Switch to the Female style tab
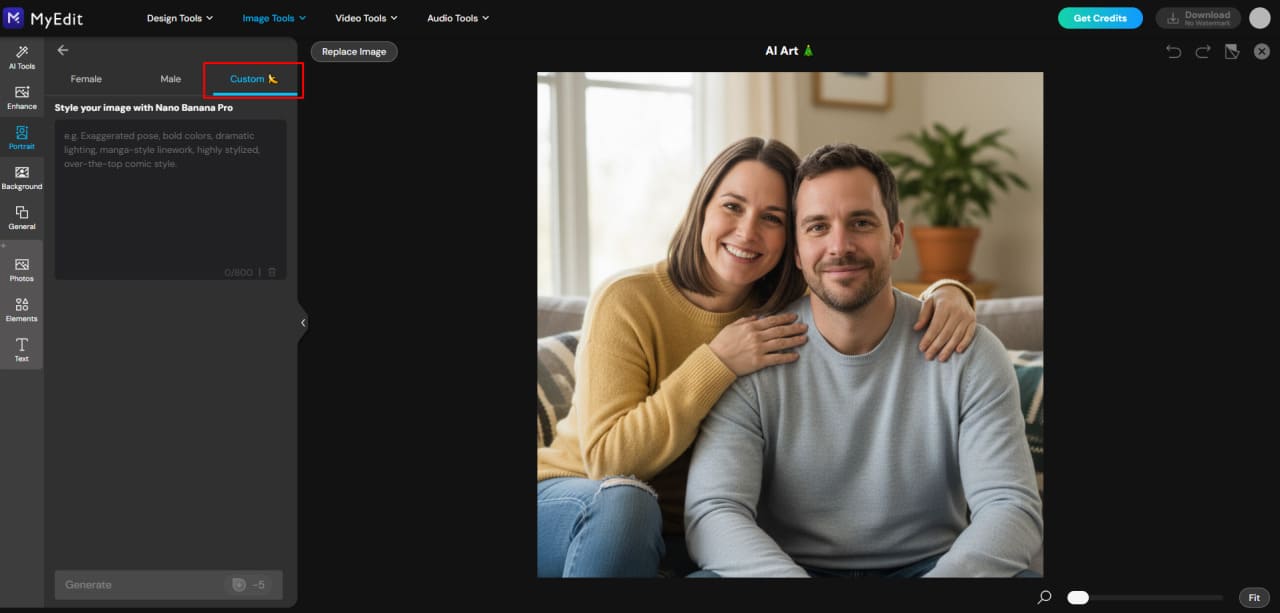Image resolution: width=1280 pixels, height=613 pixels. pyautogui.click(x=85, y=78)
